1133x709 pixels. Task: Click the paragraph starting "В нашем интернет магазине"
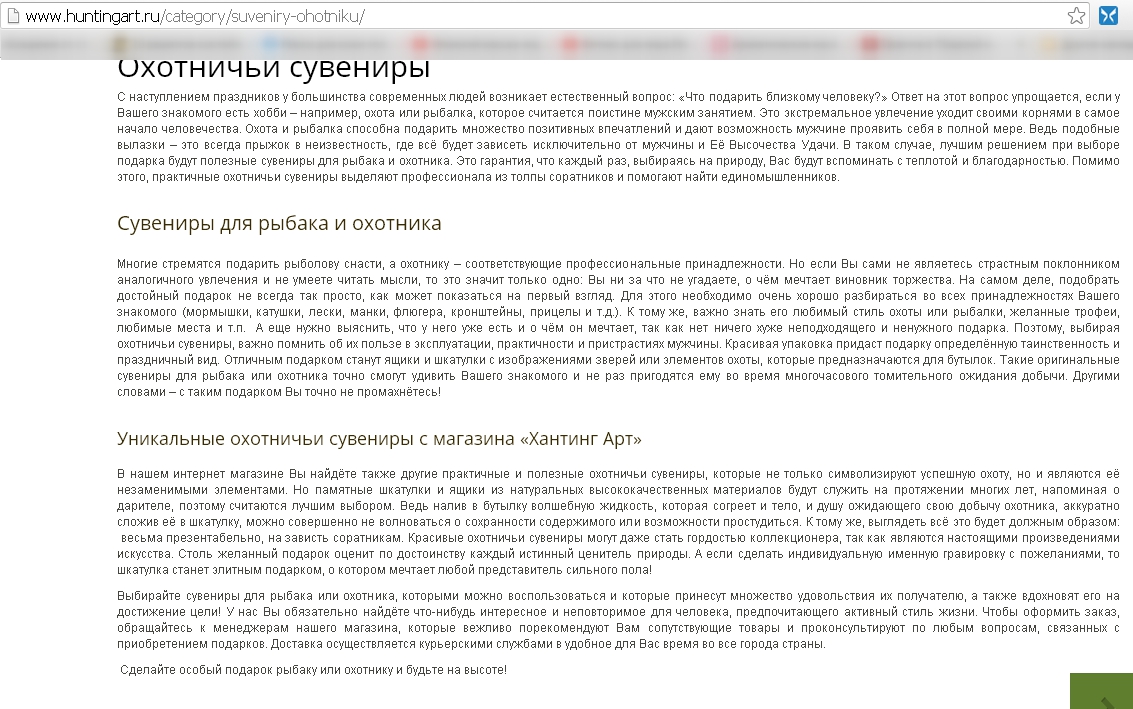pos(618,522)
